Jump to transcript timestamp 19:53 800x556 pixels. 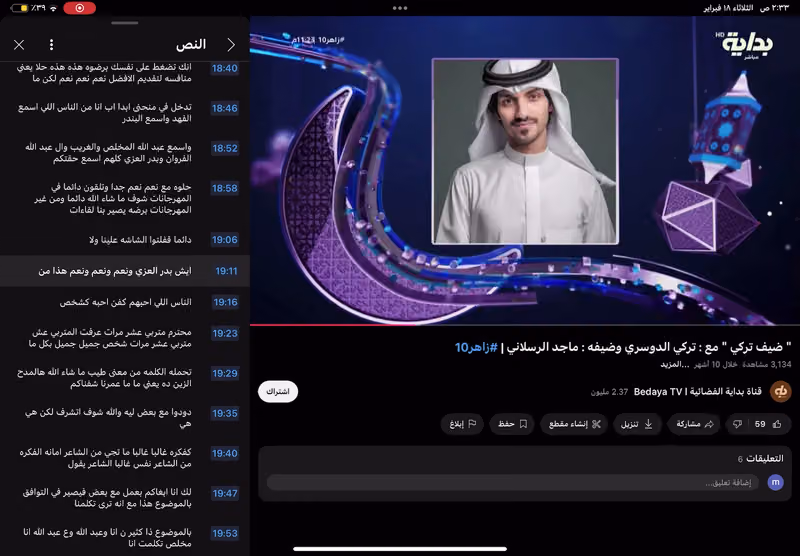point(225,534)
